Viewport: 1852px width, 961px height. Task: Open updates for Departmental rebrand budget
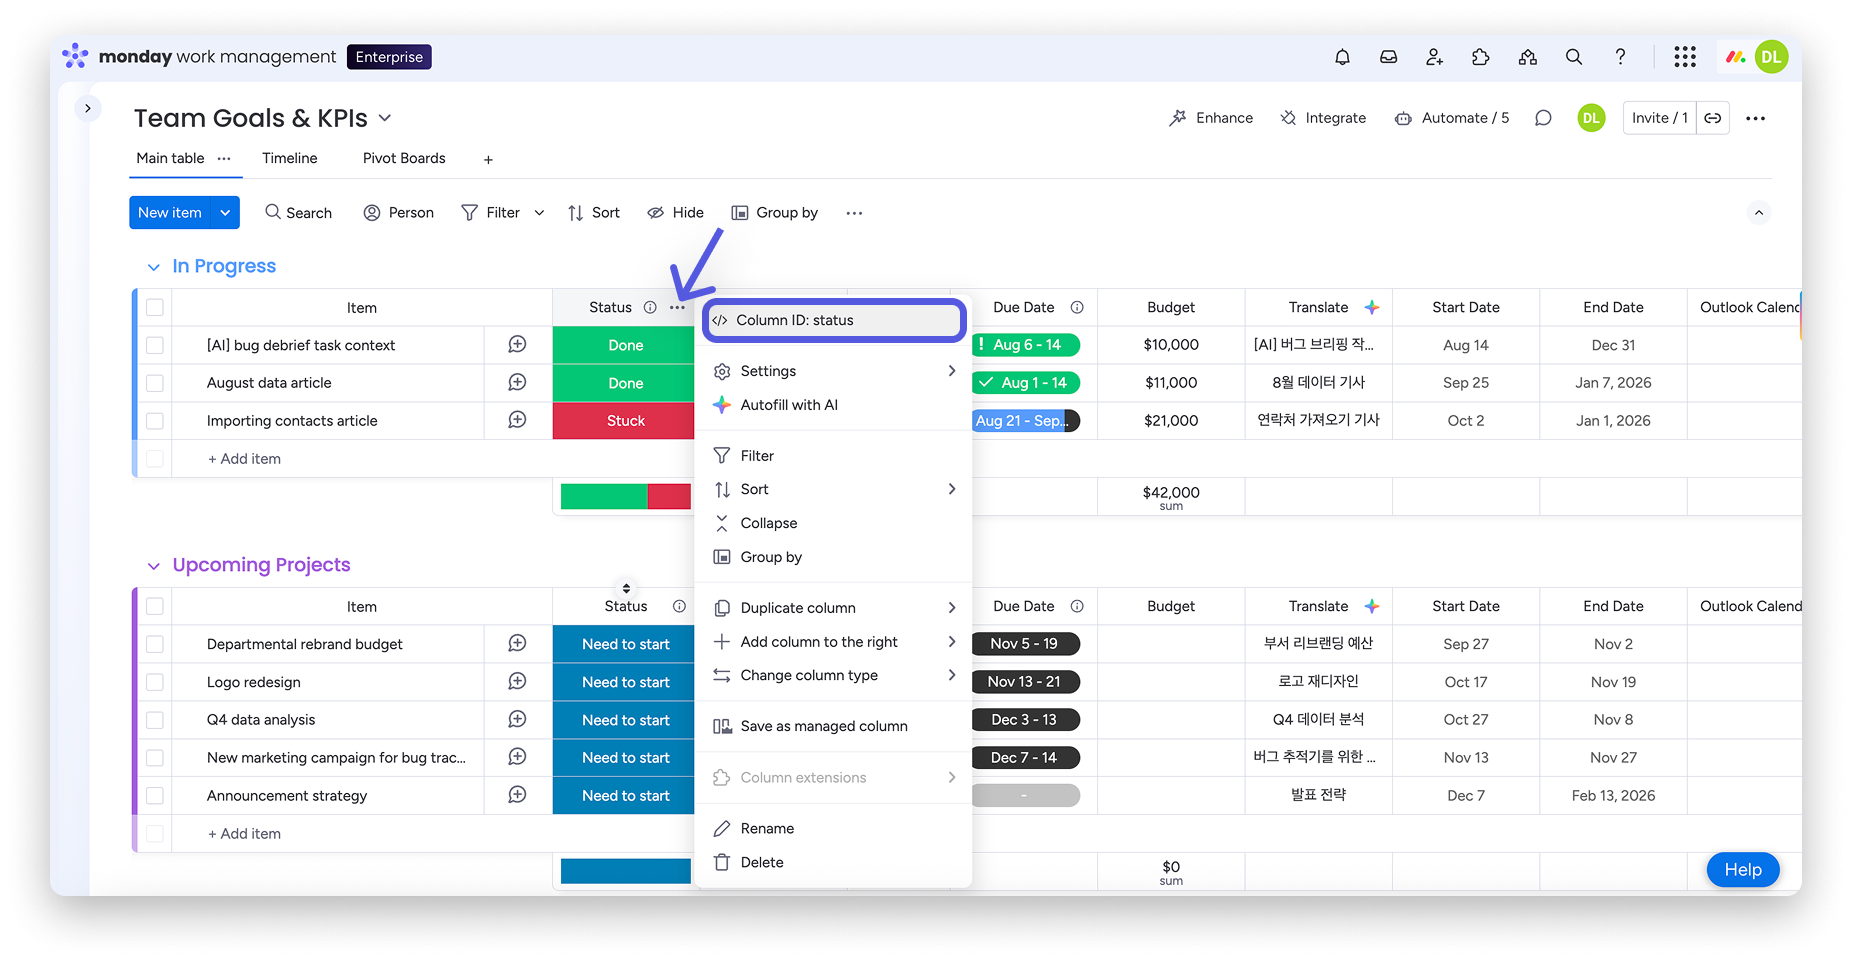517,643
